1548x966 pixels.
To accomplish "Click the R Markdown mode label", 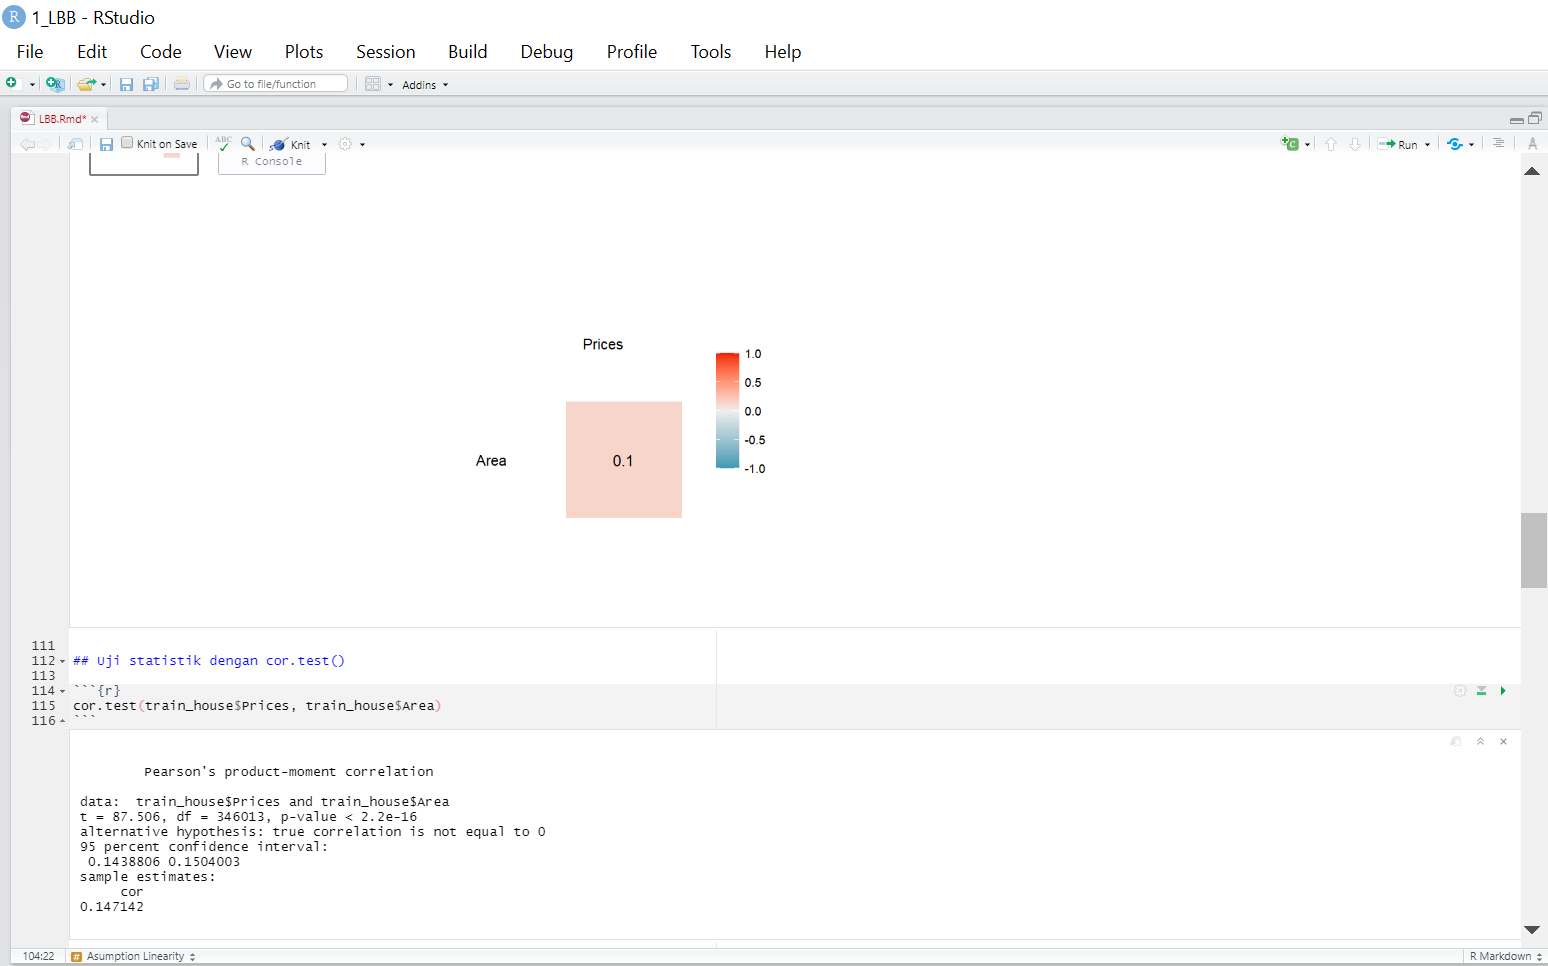I will 1500,956.
